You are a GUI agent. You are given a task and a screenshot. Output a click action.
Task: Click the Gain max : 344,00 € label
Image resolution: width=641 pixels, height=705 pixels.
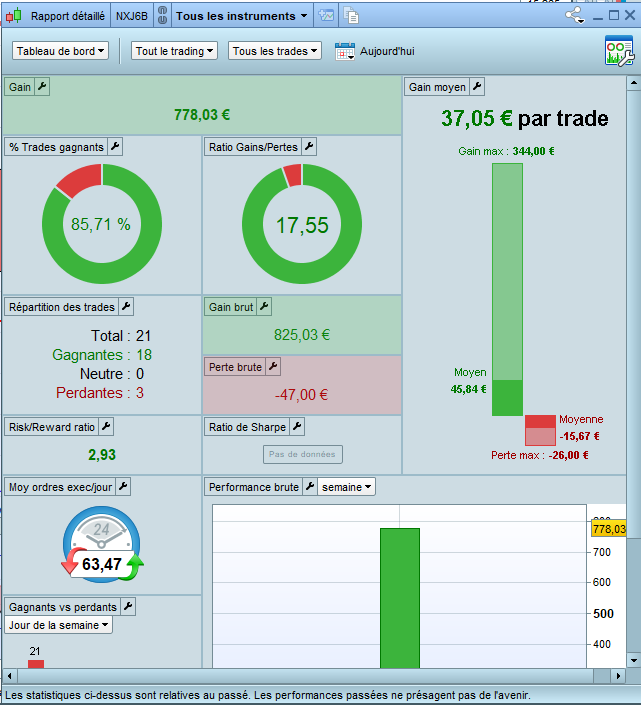506,151
